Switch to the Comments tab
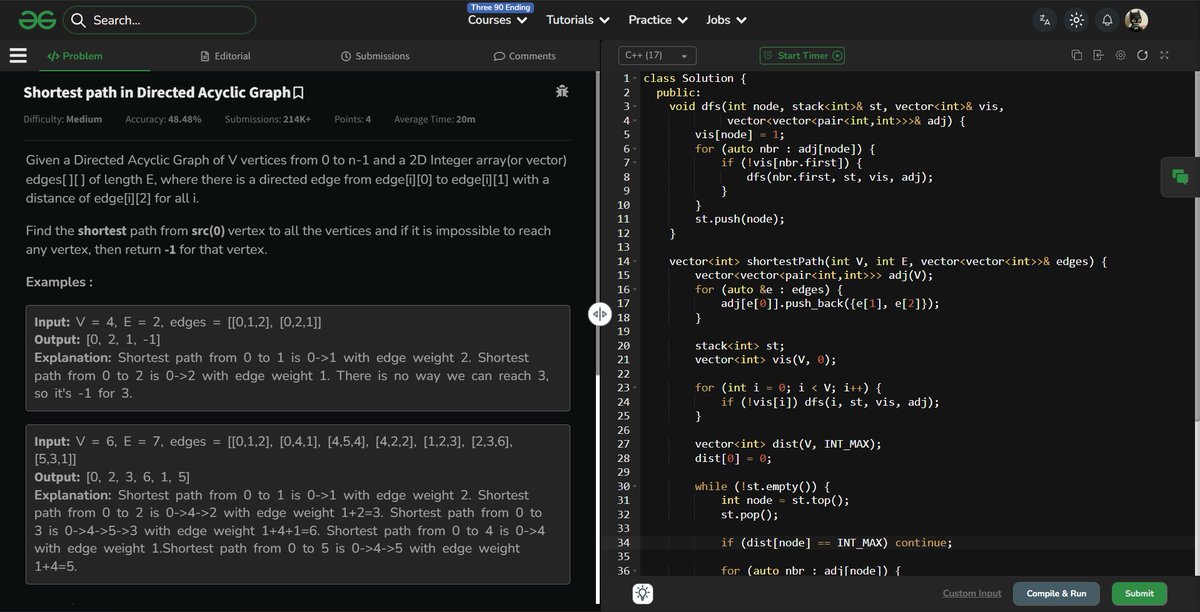The width and height of the screenshot is (1200, 612). pyautogui.click(x=525, y=56)
